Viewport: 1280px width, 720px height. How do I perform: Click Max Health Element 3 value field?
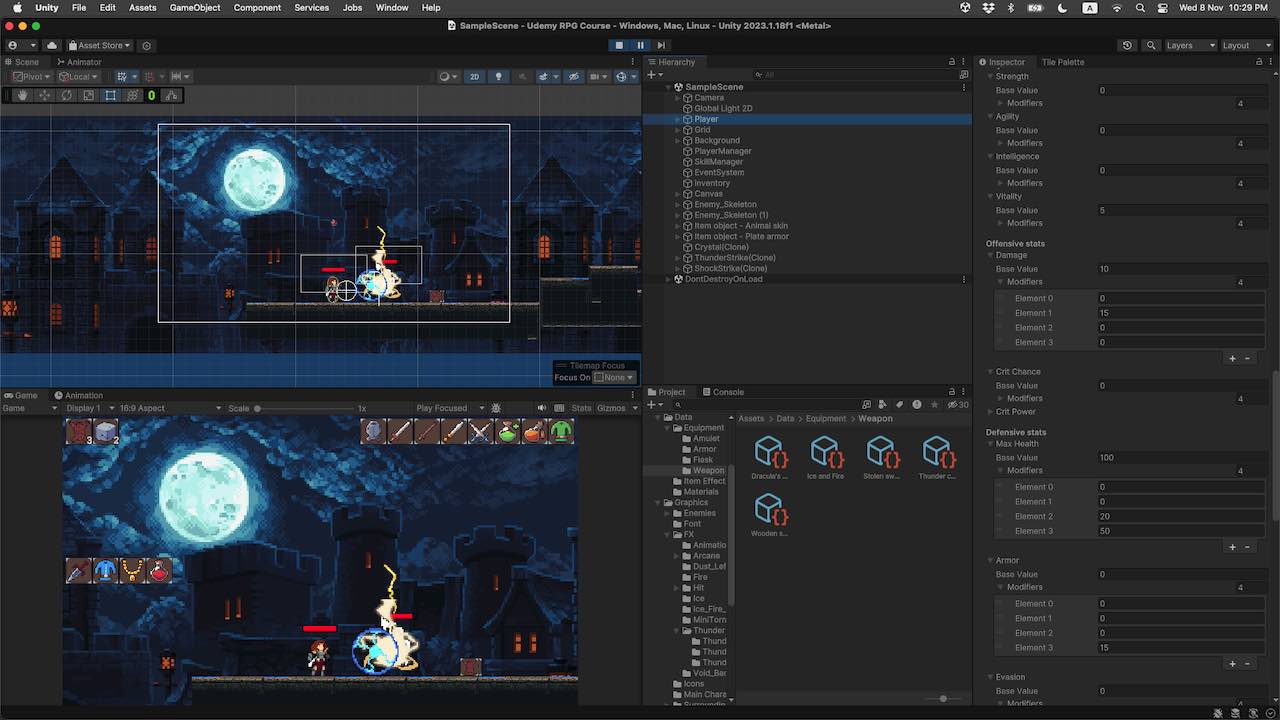click(1182, 531)
